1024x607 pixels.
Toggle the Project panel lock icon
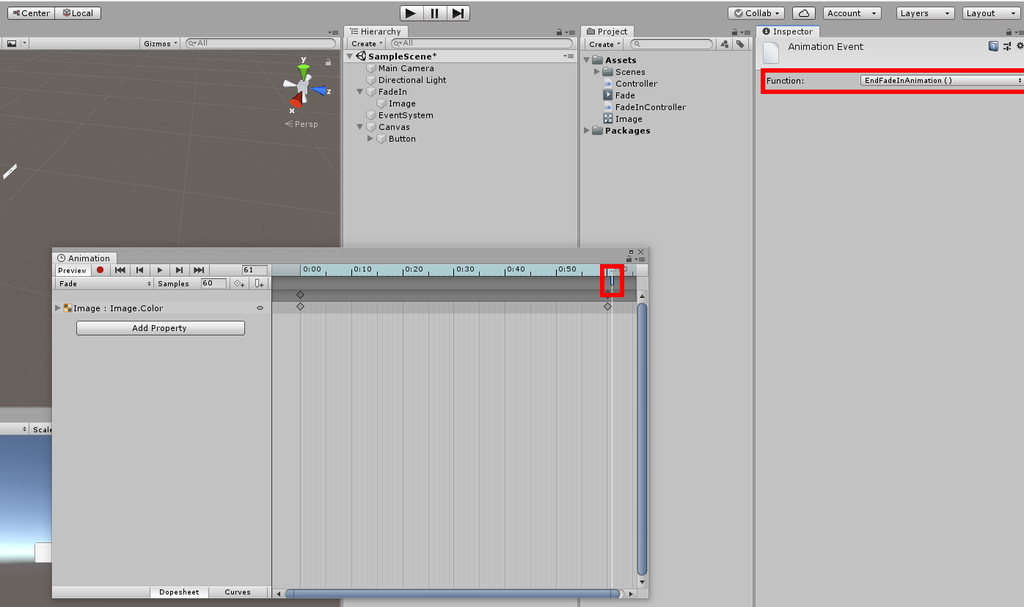[x=735, y=32]
